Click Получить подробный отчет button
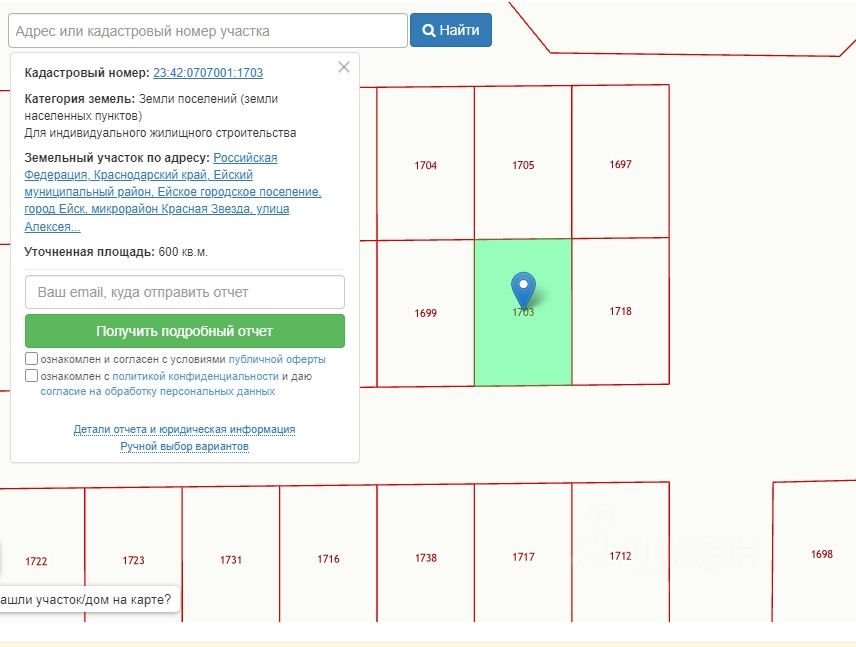Viewport: 856px width, 647px height. pos(185,331)
